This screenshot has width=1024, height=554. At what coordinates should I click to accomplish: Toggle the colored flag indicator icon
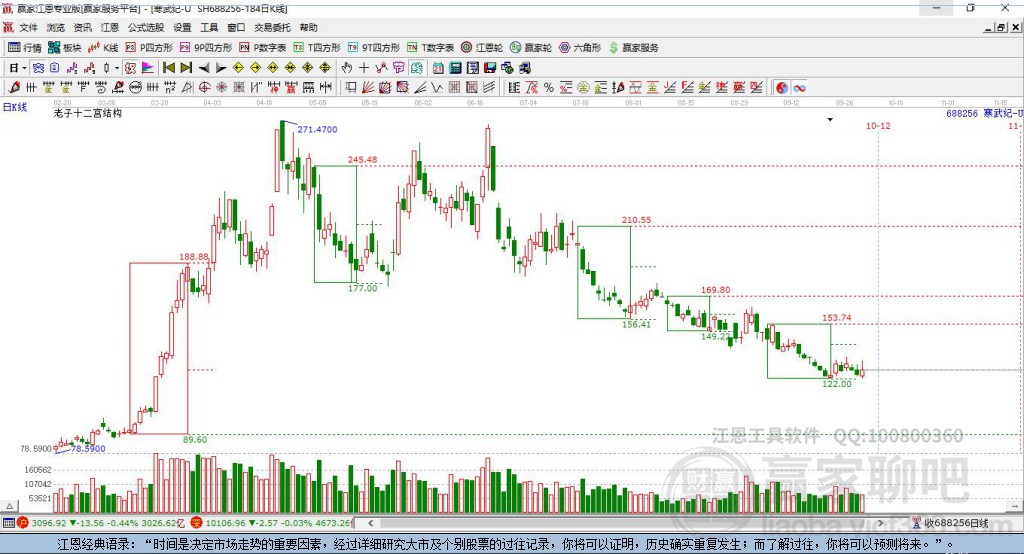pyautogui.click(x=148, y=68)
